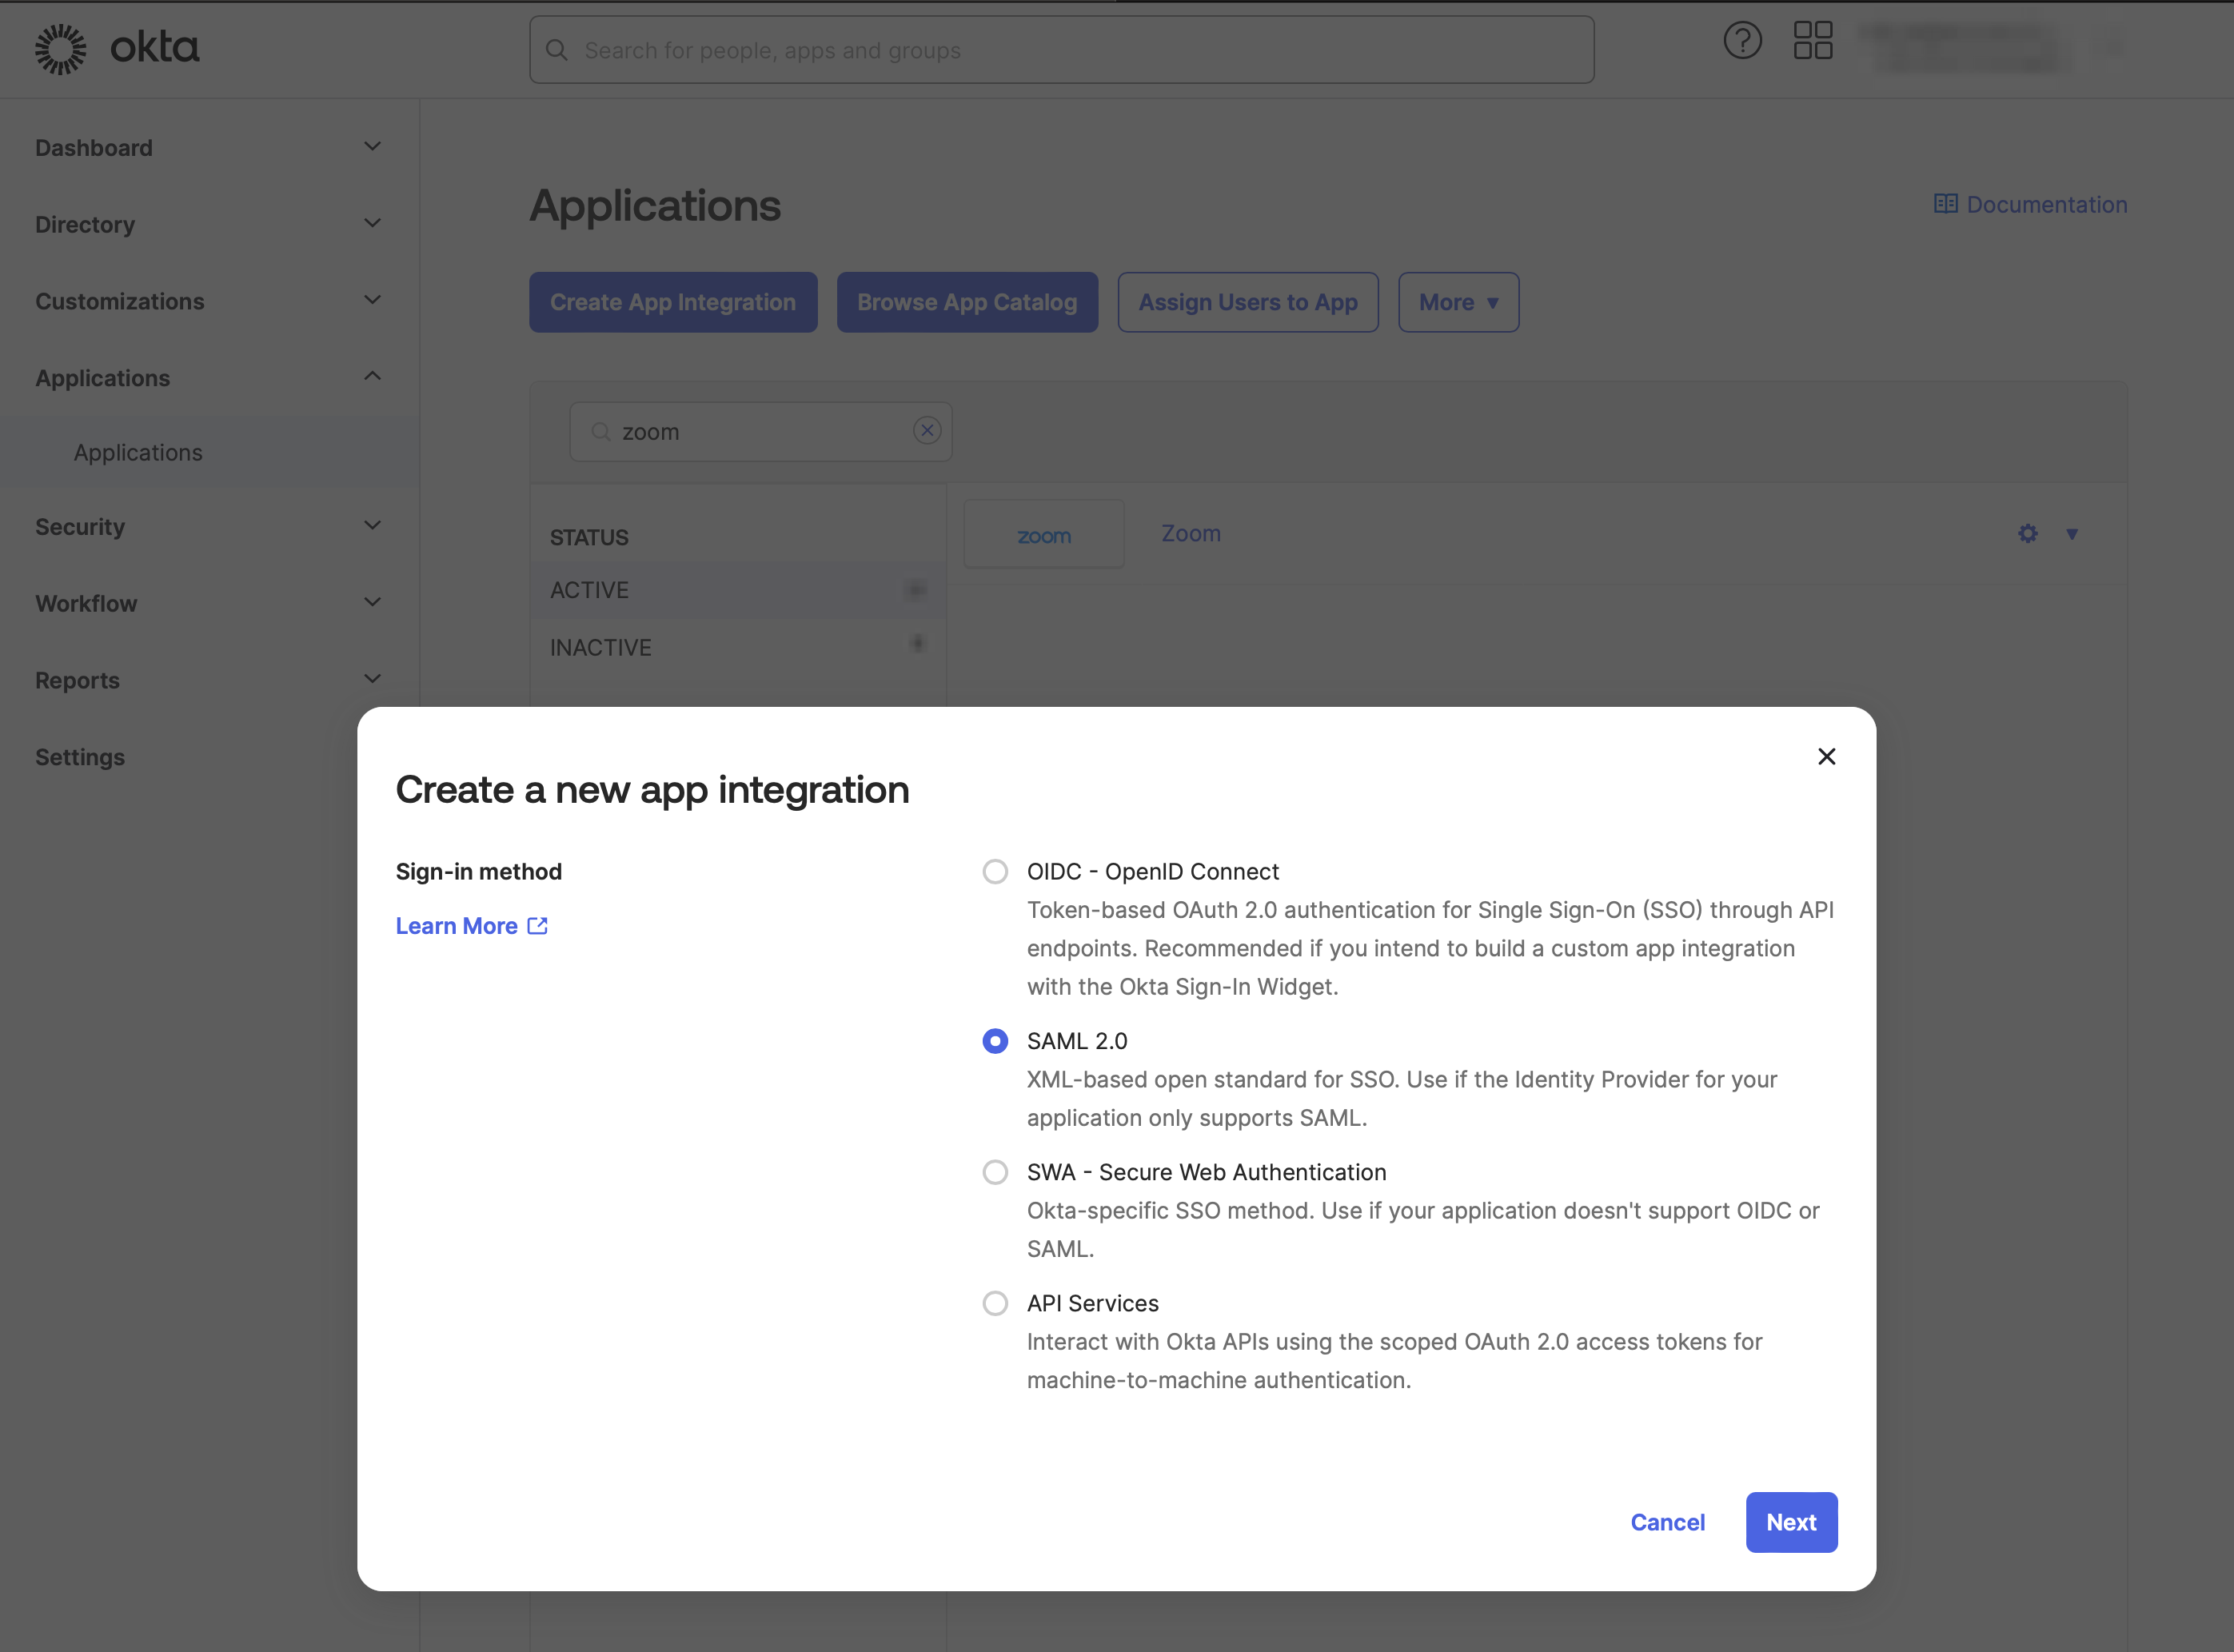This screenshot has height=1652, width=2234.
Task: Click the gear icon on Zoom row
Action: 2027,534
